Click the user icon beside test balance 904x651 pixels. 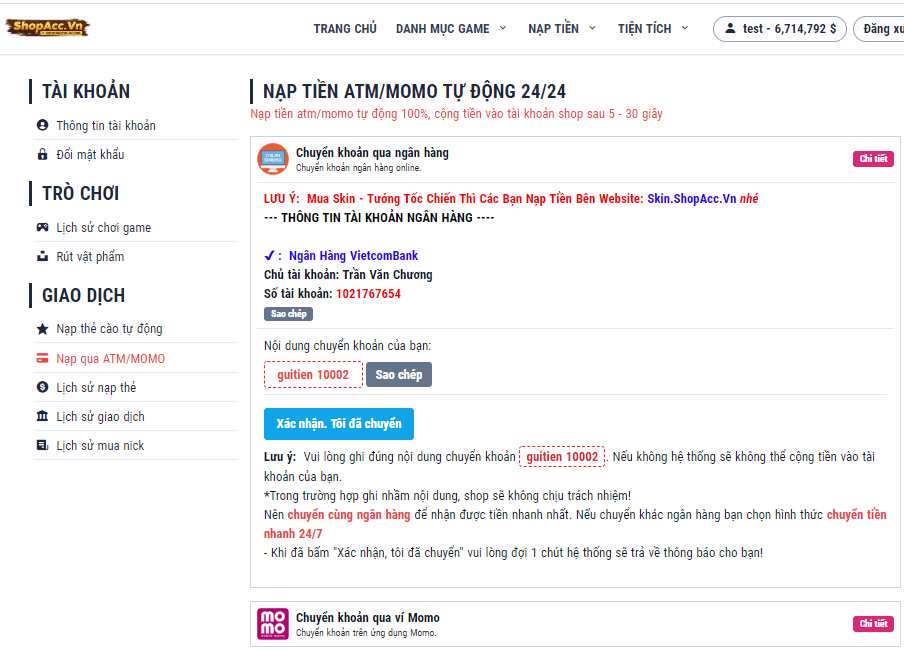[x=730, y=28]
